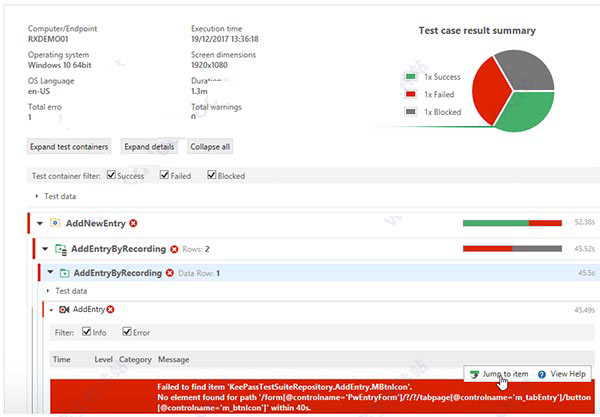Click failed icon on AddEntryByRecording Data Row 1

pyautogui.click(x=170, y=272)
